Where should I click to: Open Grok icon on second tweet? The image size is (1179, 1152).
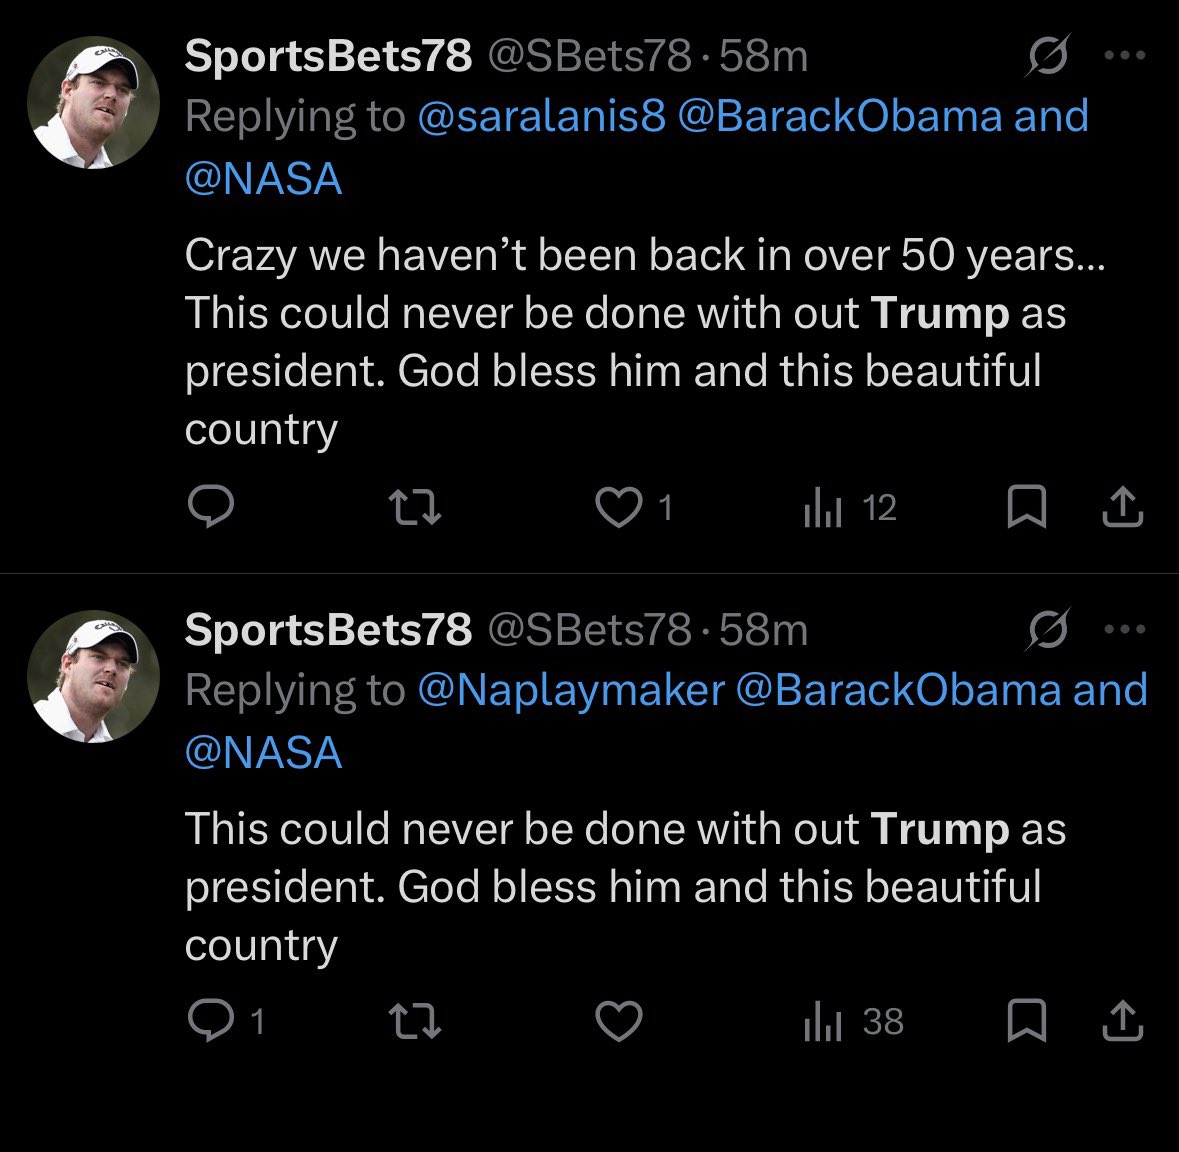tap(1048, 629)
